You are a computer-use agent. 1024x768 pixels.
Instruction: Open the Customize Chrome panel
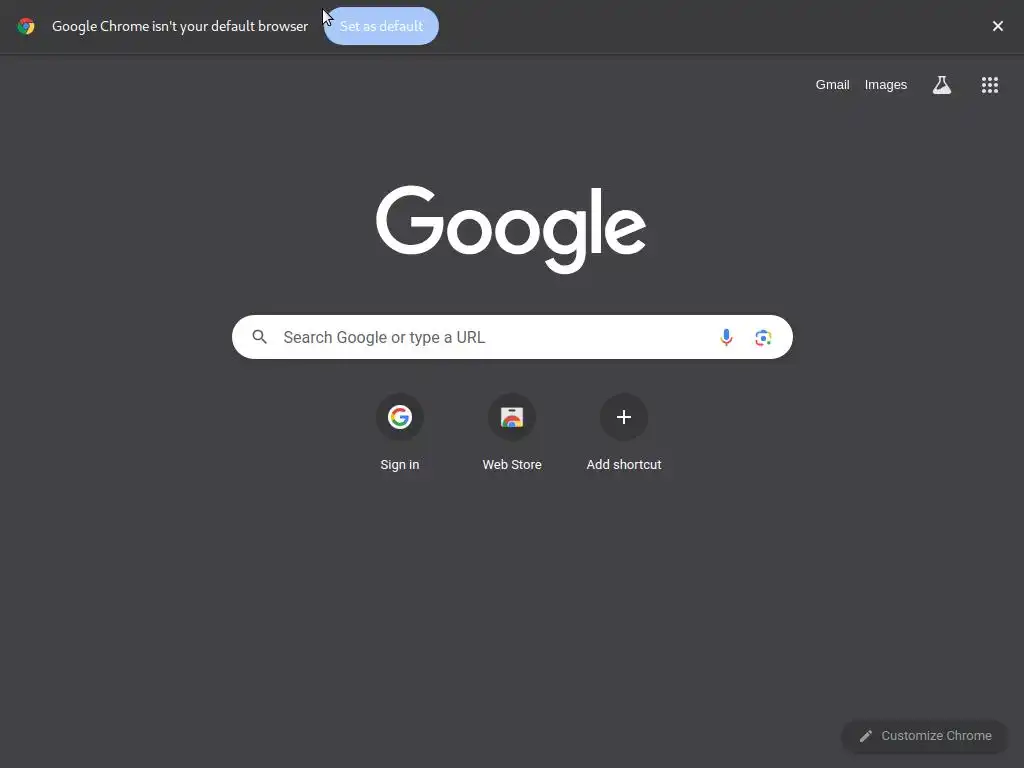[925, 736]
